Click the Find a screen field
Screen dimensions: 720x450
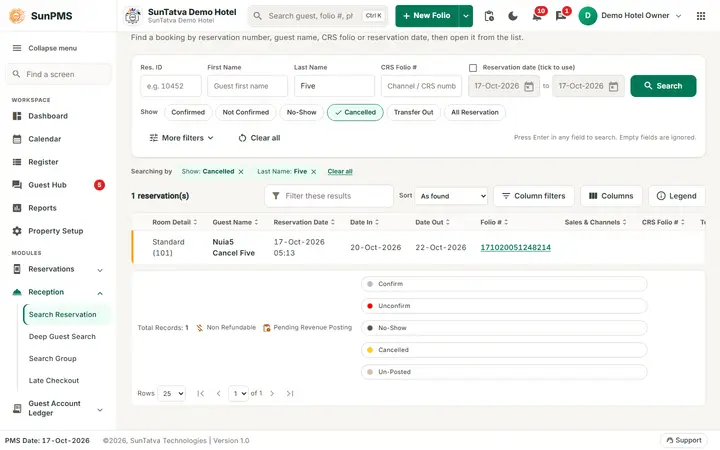click(58, 74)
